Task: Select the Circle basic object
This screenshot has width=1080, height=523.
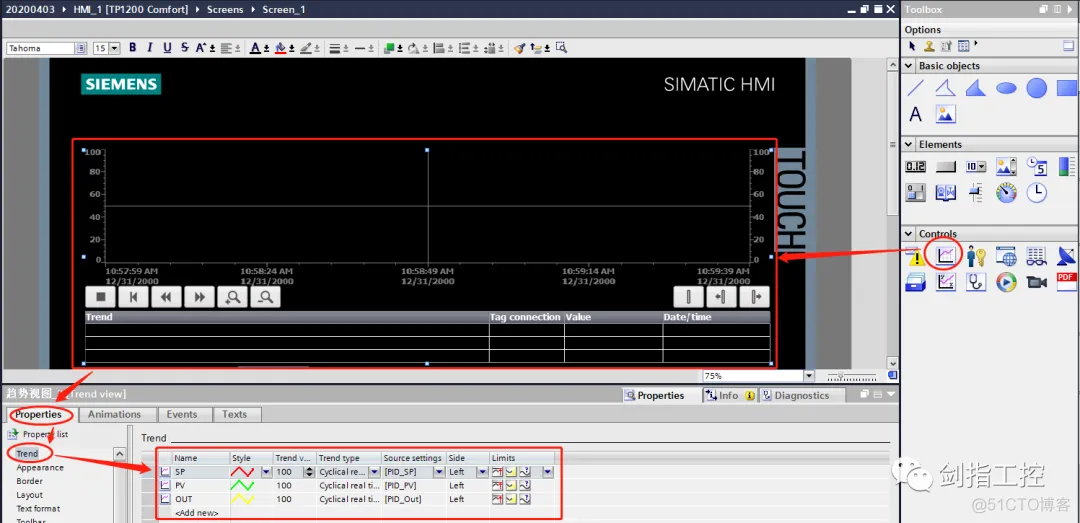Action: pos(1036,88)
